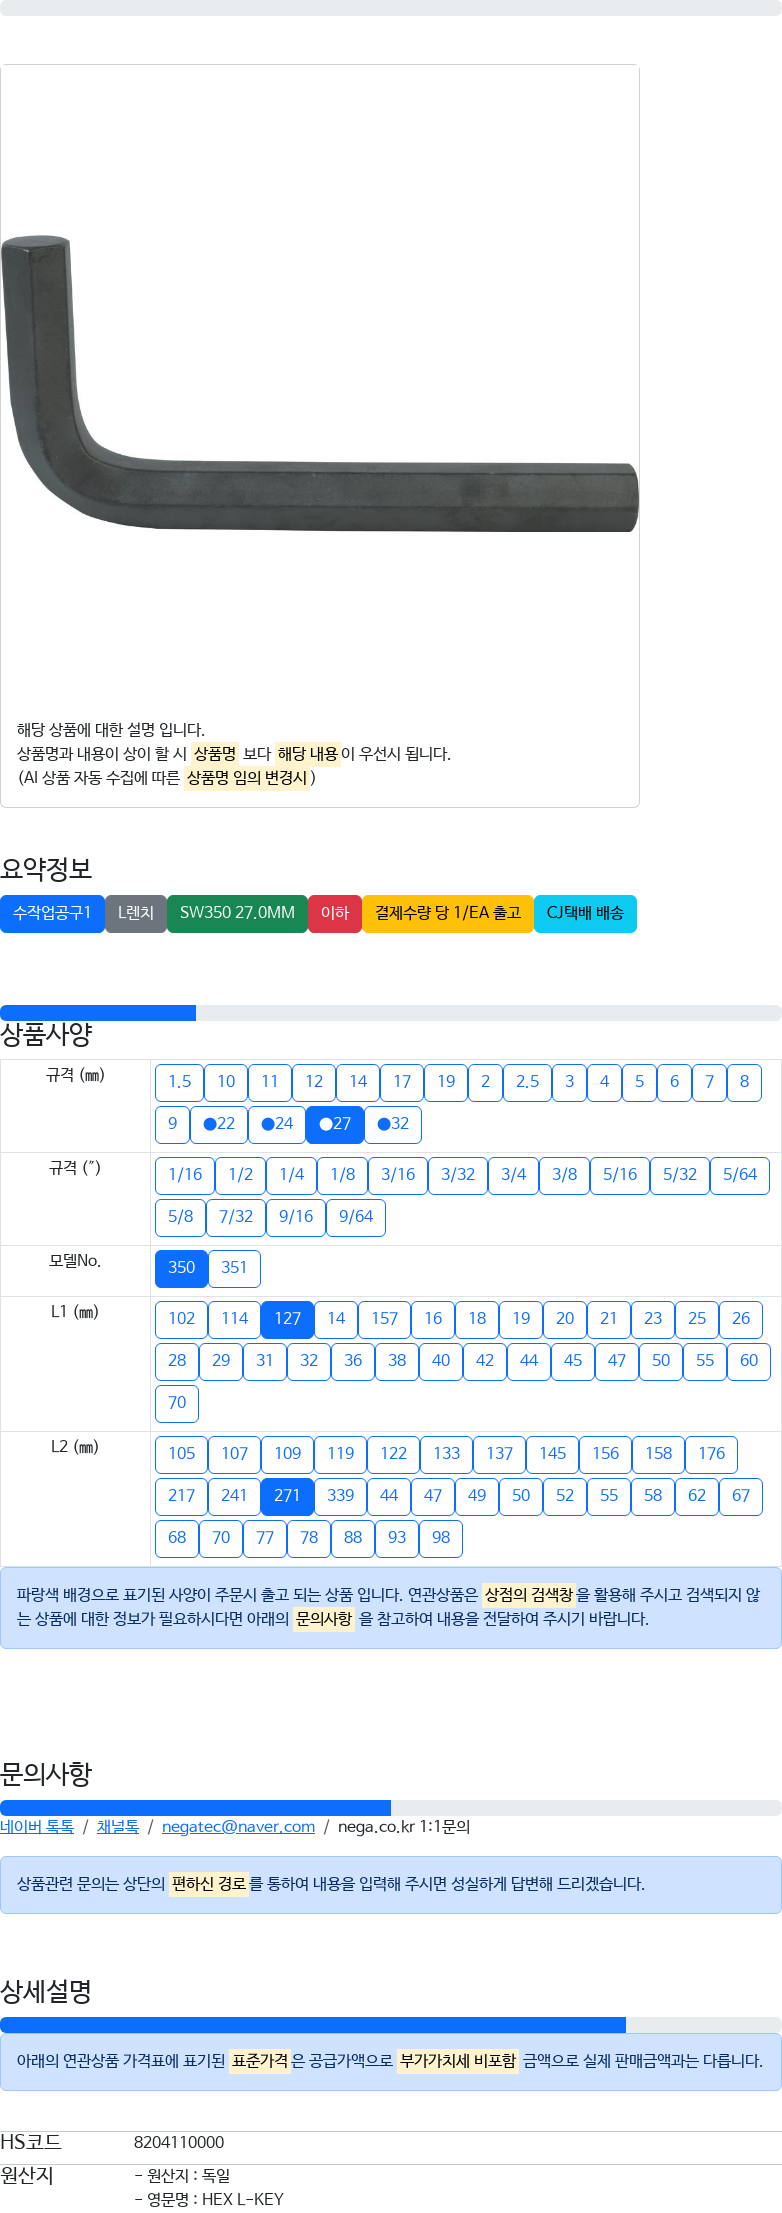Click the L렌치 tag
Screen dimensions: 782x2213
pyautogui.click(x=136, y=913)
